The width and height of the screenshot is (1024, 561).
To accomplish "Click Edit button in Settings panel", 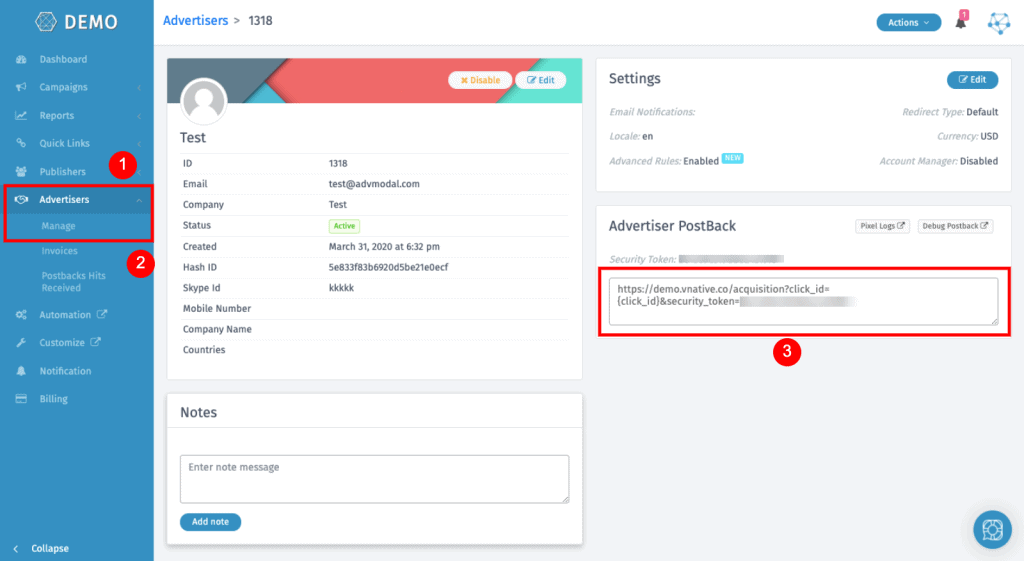I will (972, 80).
